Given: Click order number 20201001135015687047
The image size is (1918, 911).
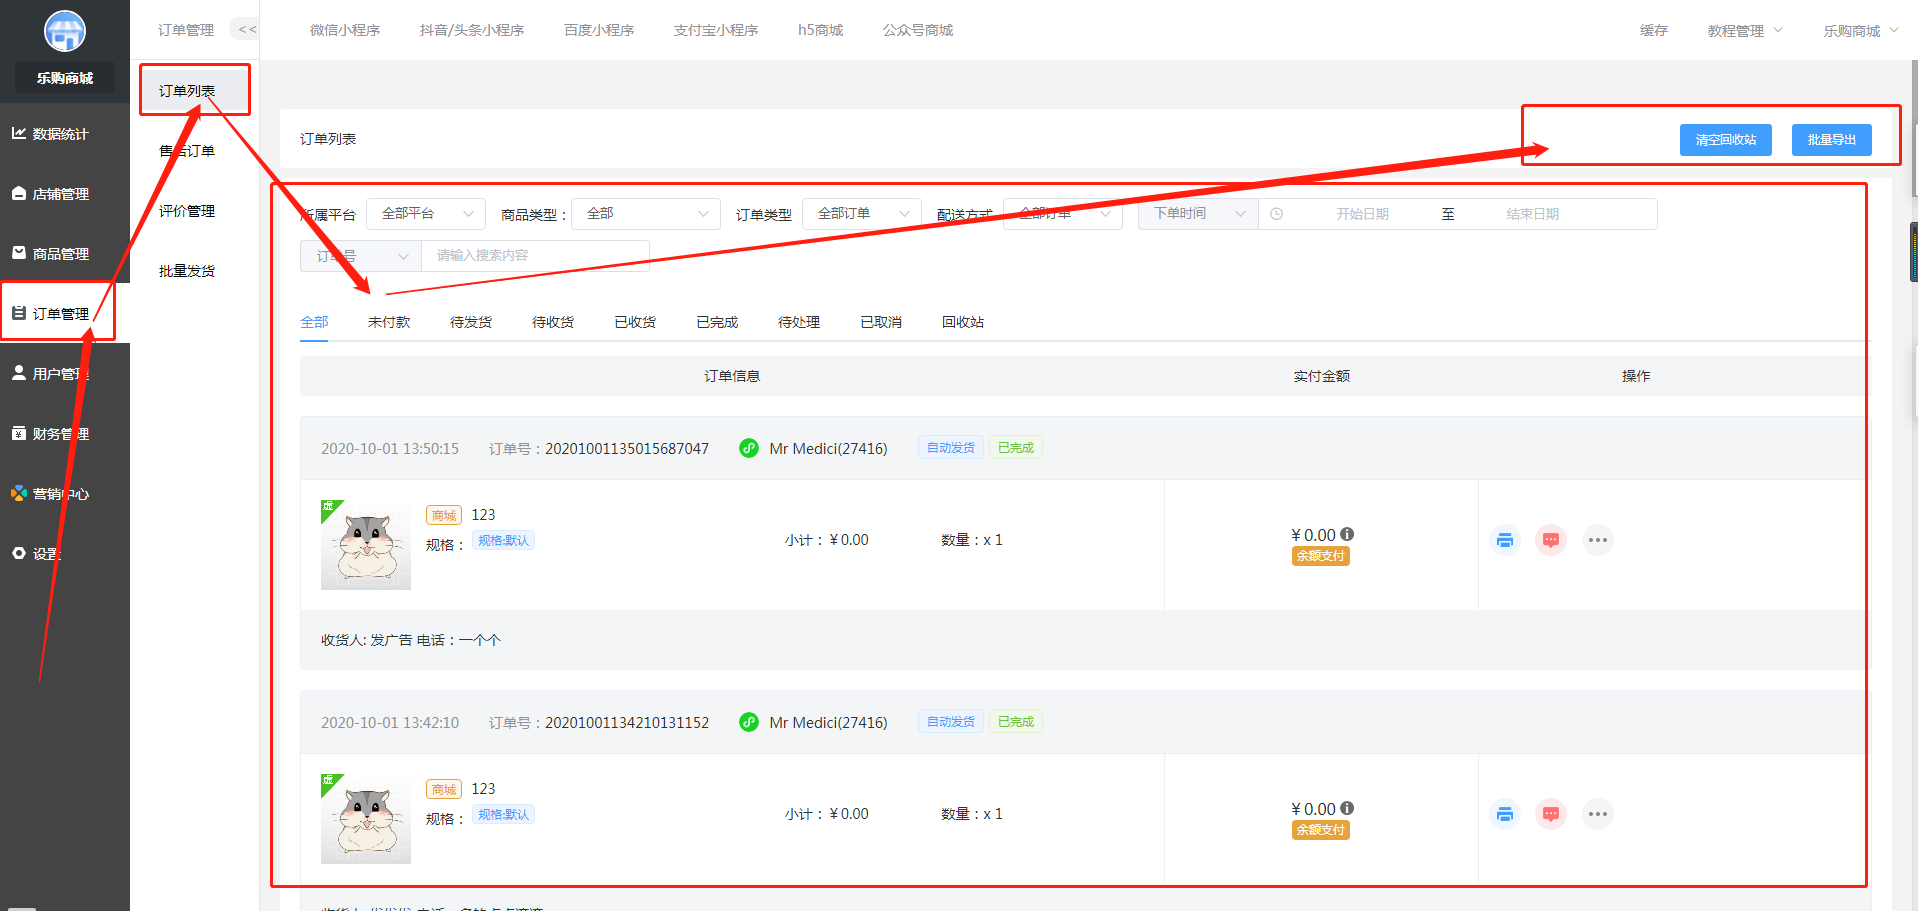Looking at the screenshot, I should pos(627,449).
